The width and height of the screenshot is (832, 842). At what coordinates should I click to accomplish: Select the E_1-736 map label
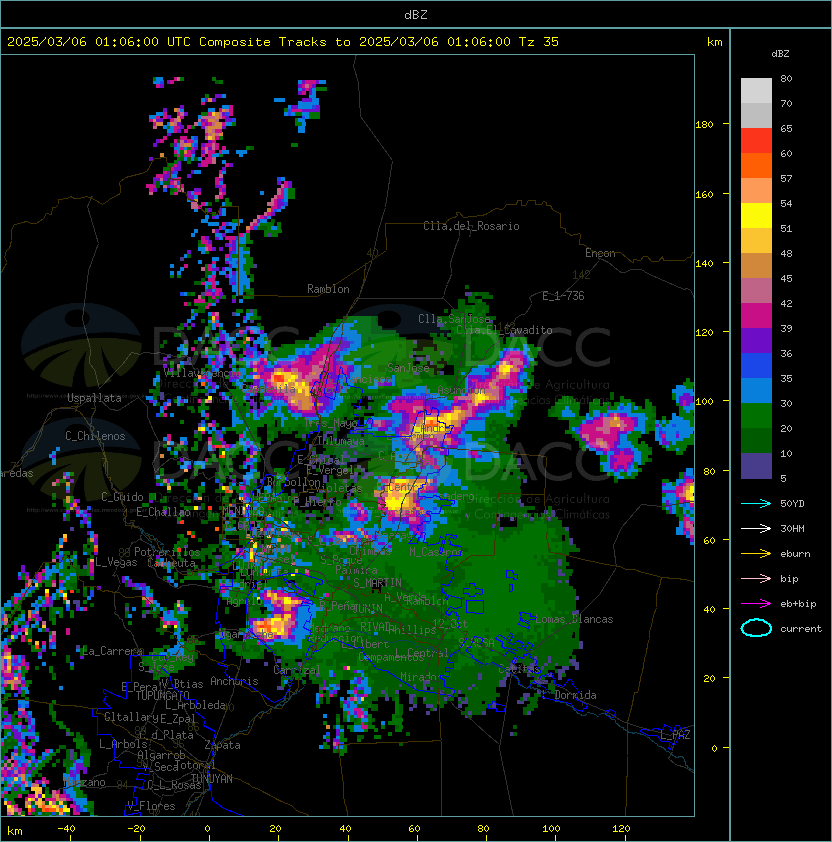click(563, 296)
